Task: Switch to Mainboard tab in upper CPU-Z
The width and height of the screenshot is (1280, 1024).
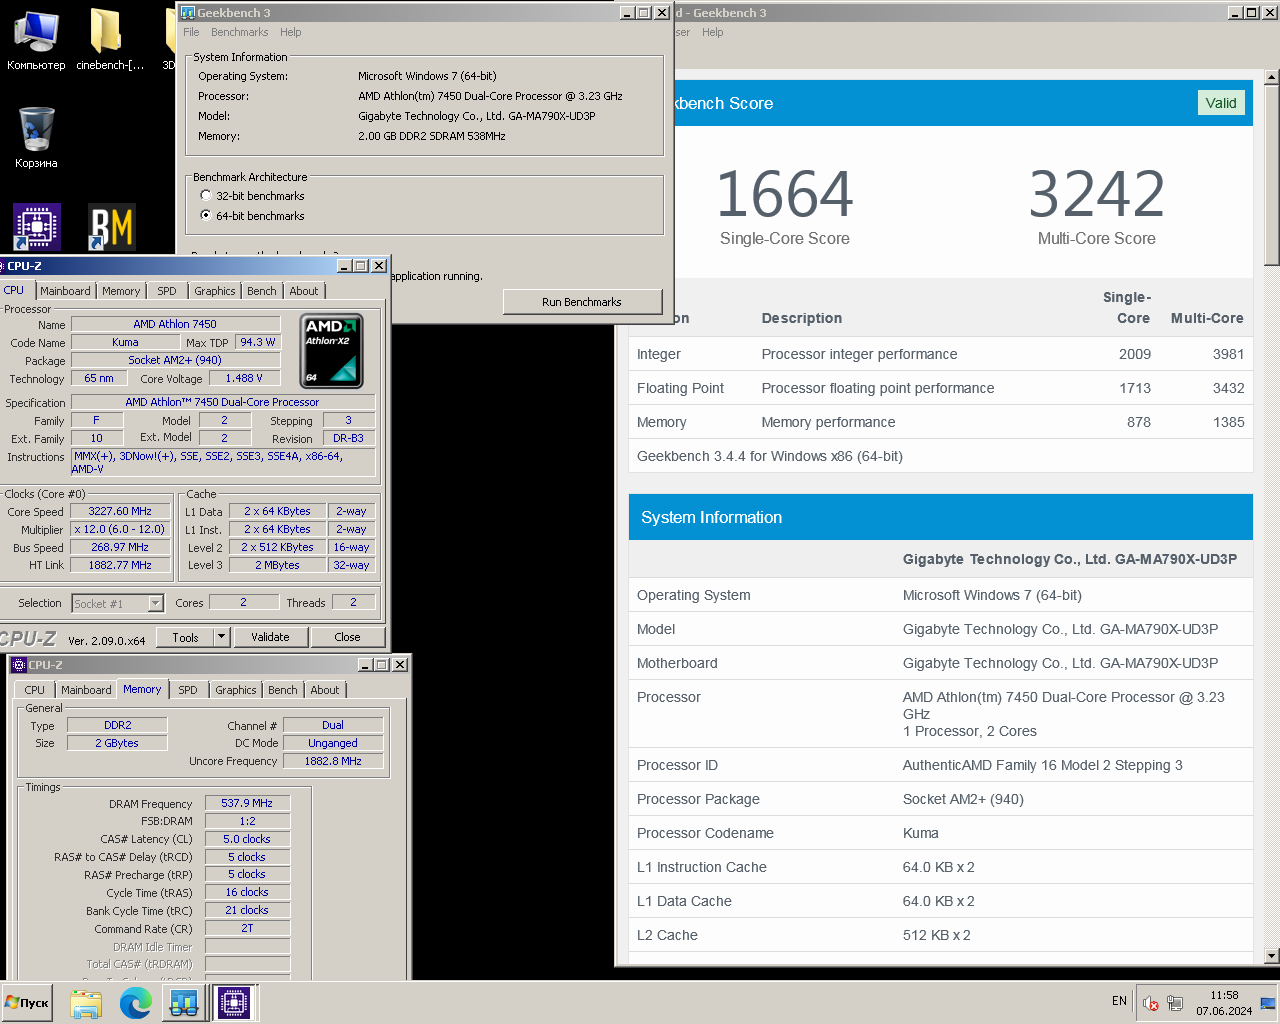Action: coord(66,291)
